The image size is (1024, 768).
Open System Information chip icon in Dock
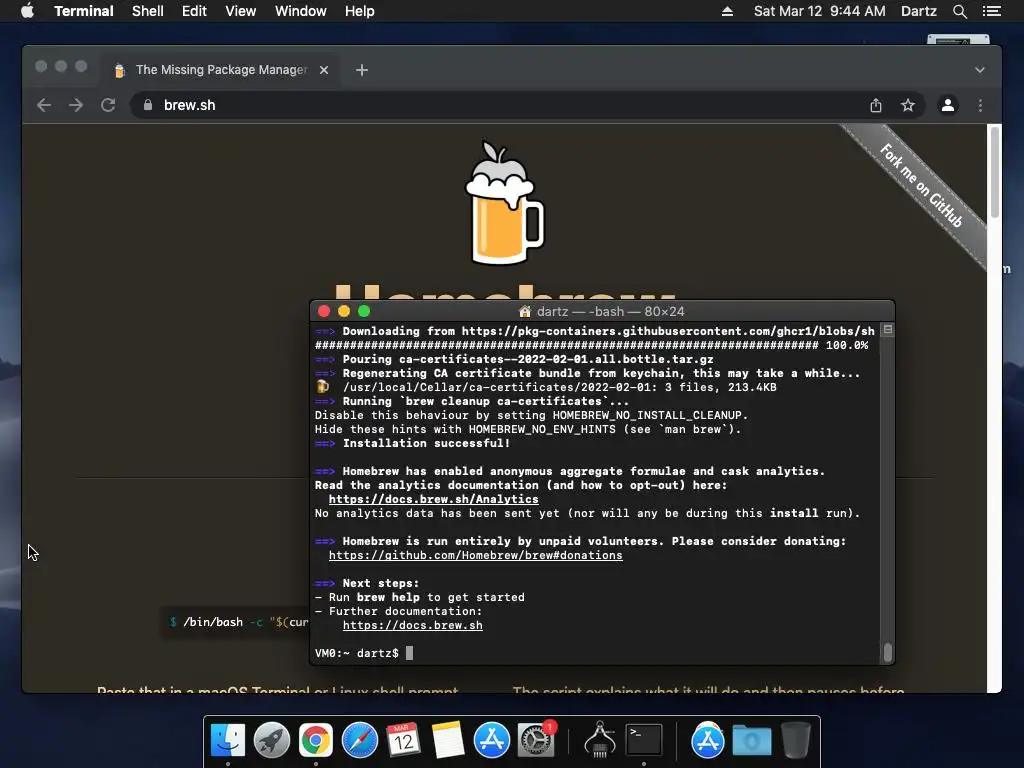click(x=600, y=740)
